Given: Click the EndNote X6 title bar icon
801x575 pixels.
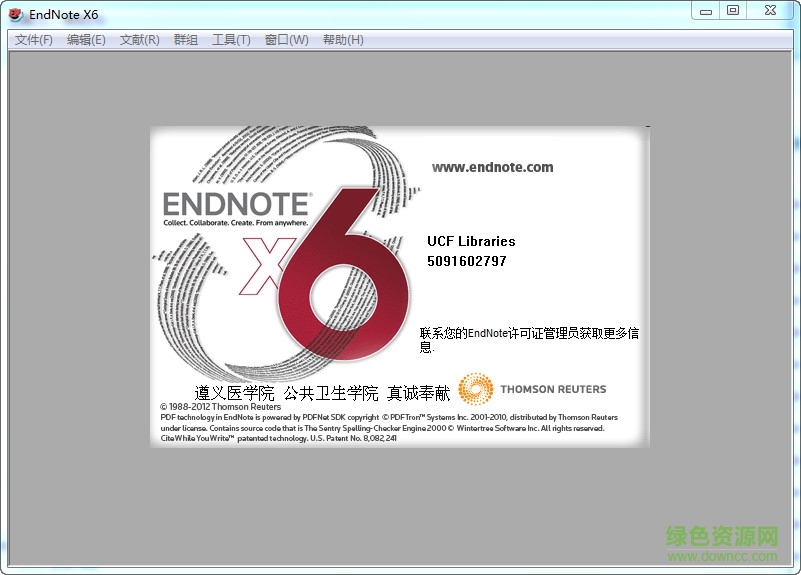Looking at the screenshot, I should [16, 14].
